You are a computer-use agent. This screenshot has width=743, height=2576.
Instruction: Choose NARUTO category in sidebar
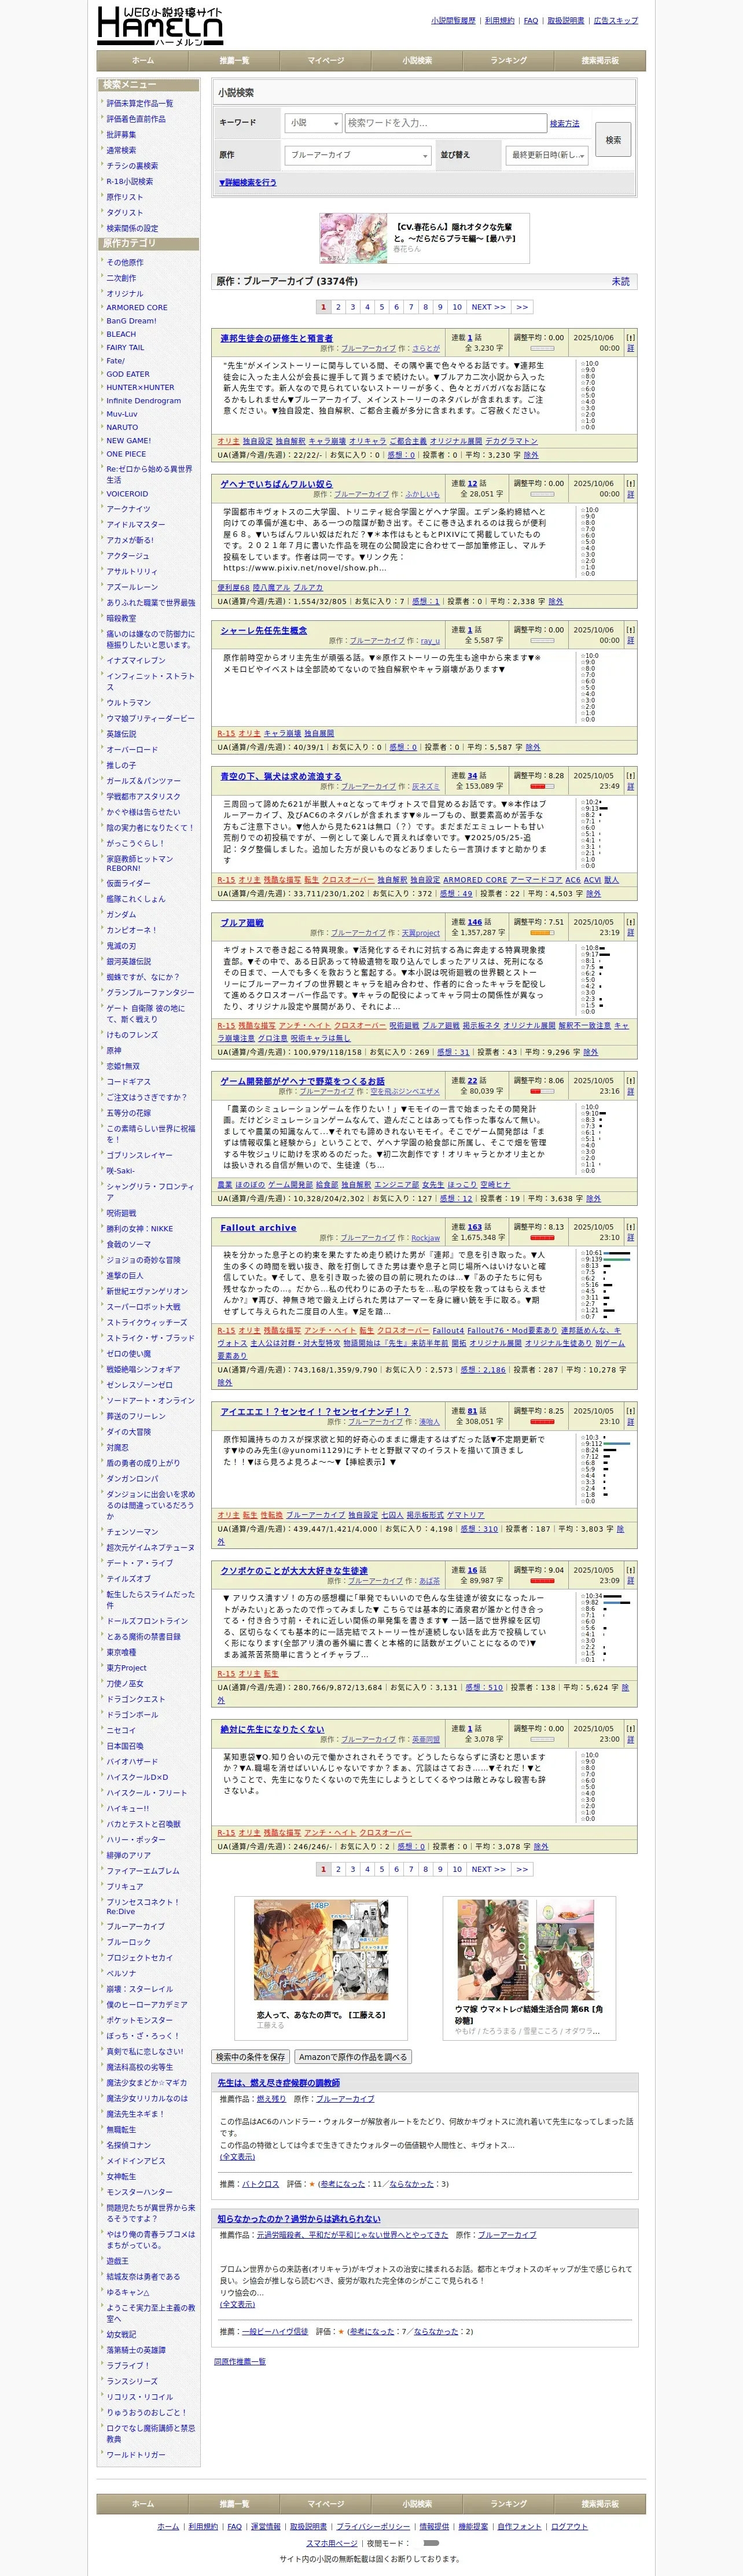(122, 427)
